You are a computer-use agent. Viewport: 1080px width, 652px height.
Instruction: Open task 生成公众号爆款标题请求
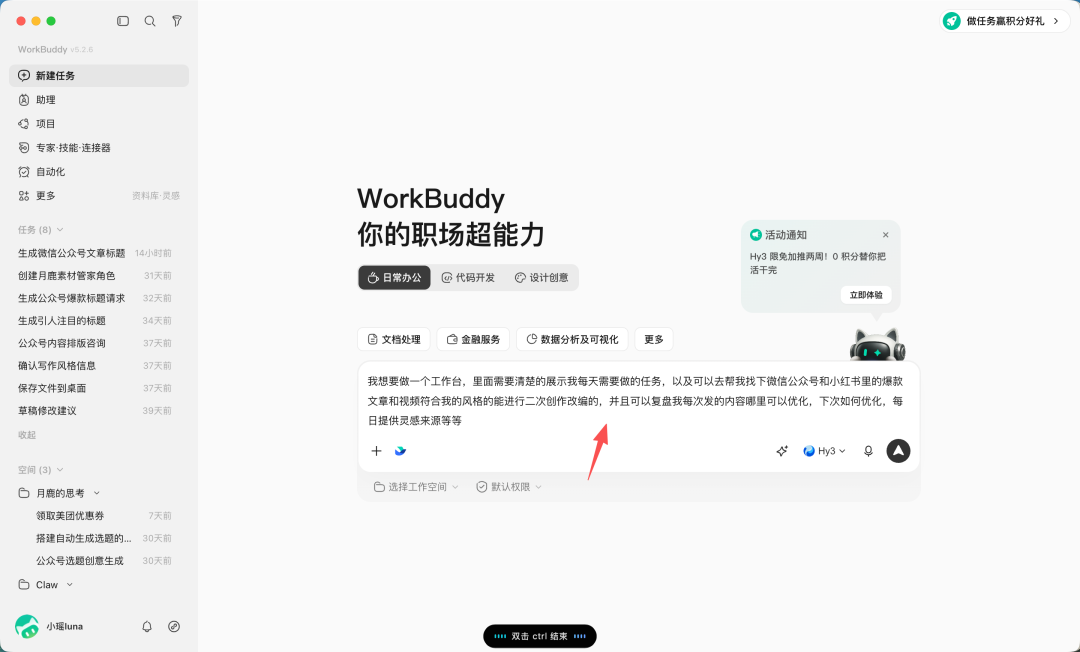tap(72, 299)
